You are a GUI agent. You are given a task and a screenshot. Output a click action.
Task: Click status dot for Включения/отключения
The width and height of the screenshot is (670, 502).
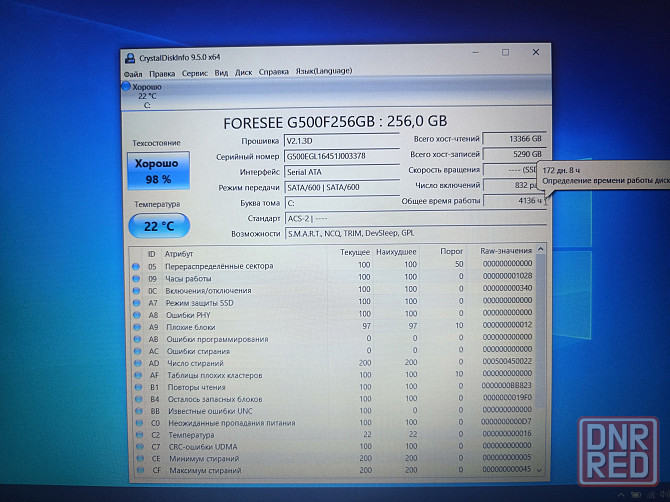click(136, 291)
